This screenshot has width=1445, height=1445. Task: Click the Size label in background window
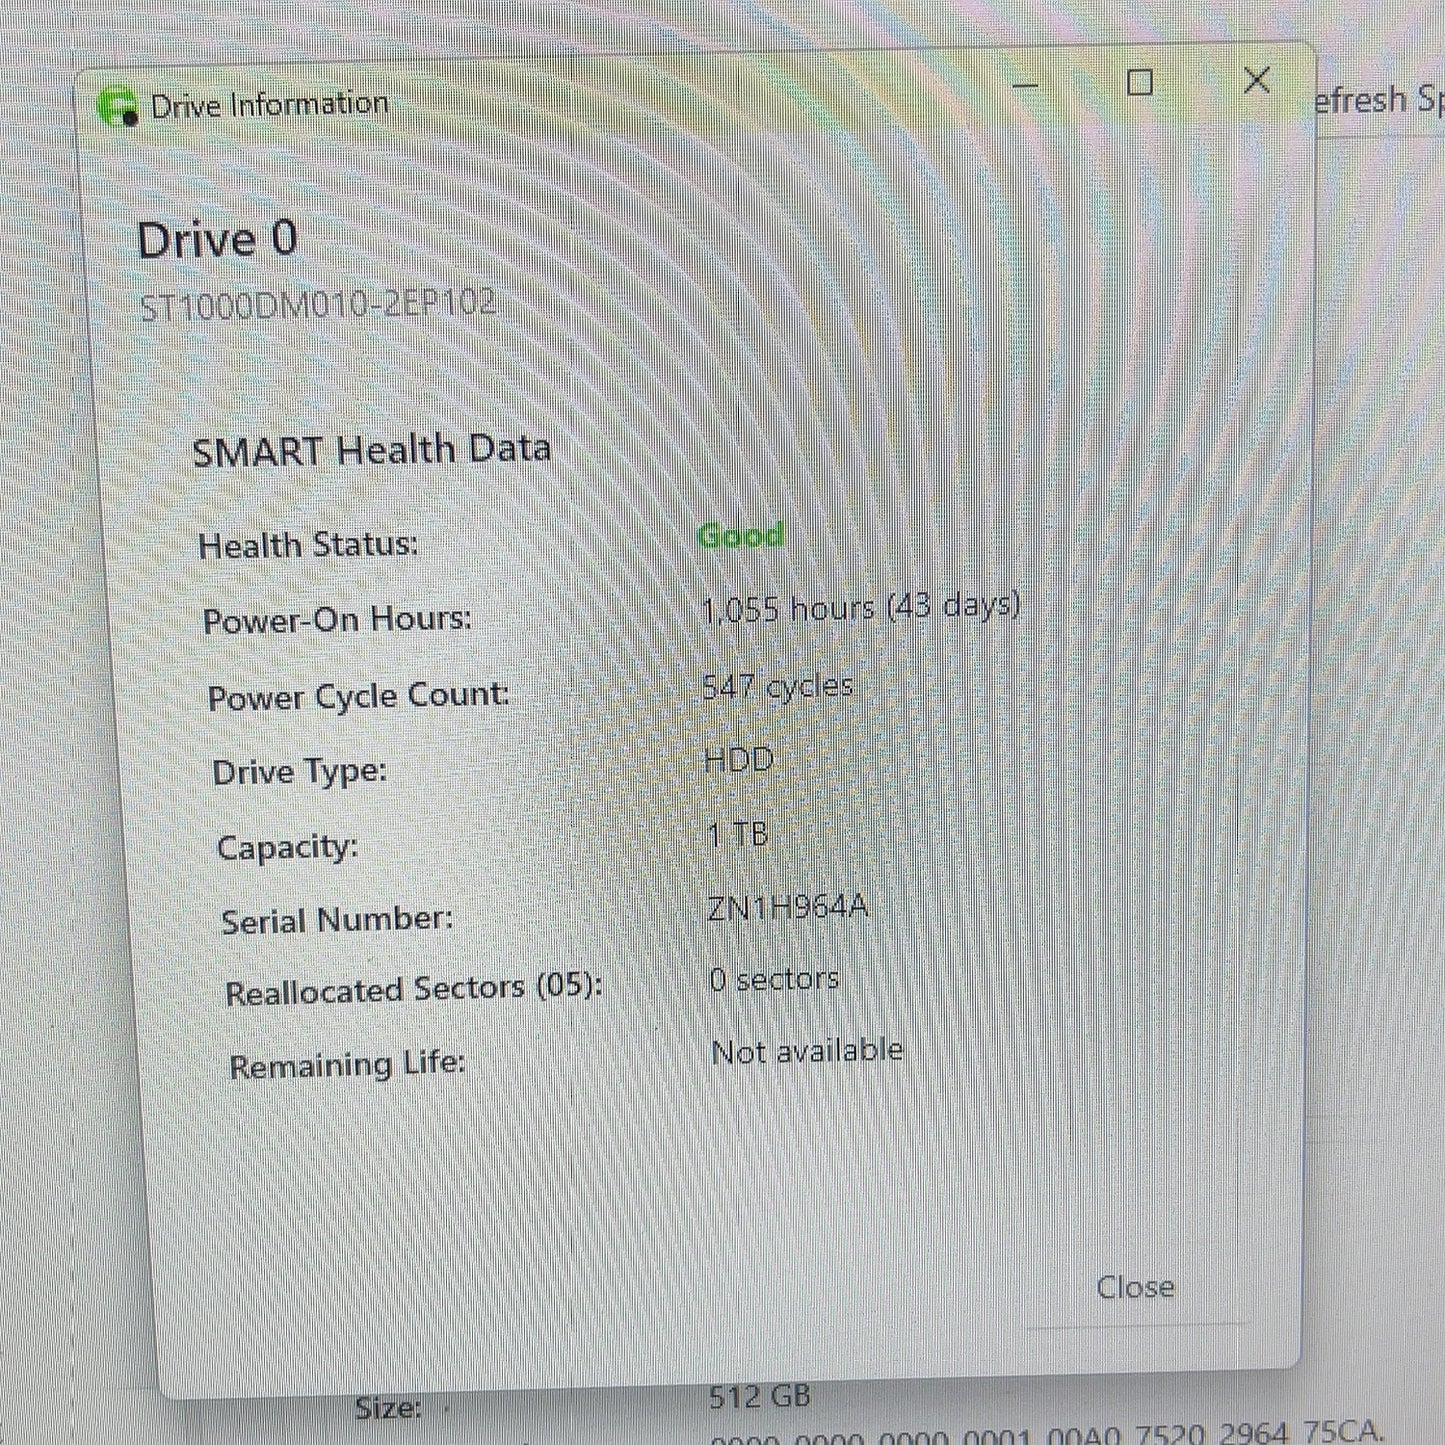tap(388, 1409)
